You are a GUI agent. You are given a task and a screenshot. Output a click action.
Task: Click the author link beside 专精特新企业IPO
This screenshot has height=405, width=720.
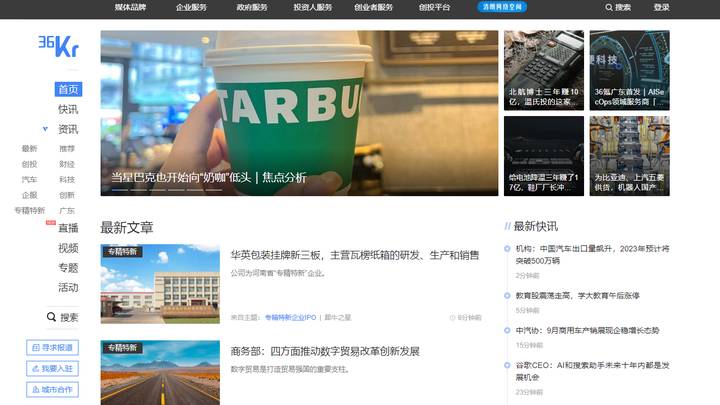pos(338,317)
